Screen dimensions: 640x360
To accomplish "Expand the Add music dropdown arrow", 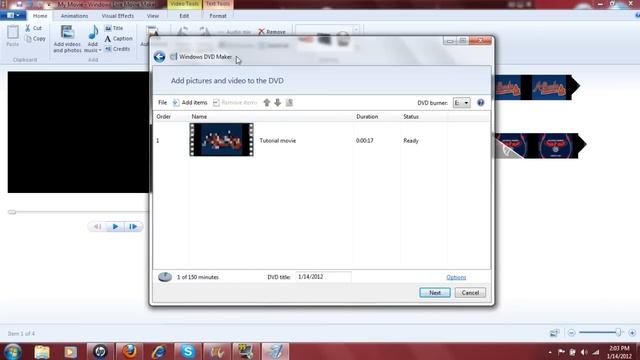I will [x=100, y=50].
